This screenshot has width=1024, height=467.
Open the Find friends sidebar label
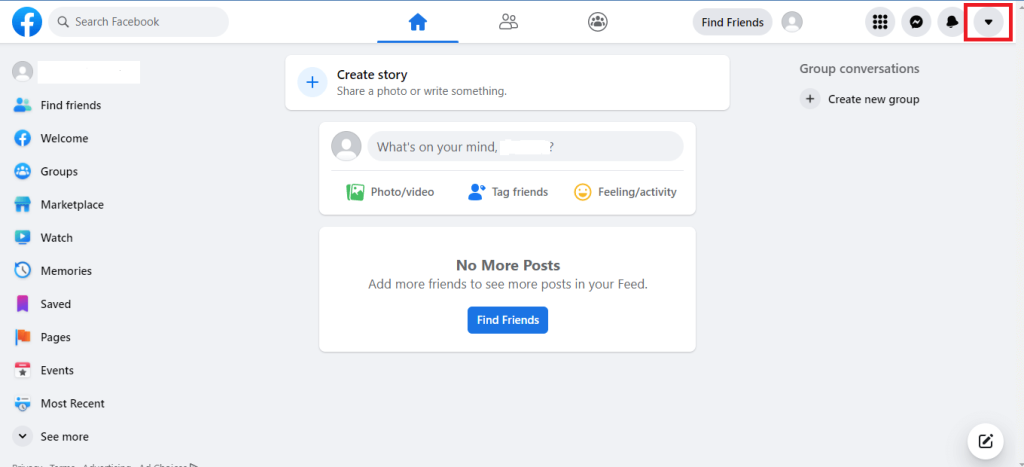pos(71,105)
